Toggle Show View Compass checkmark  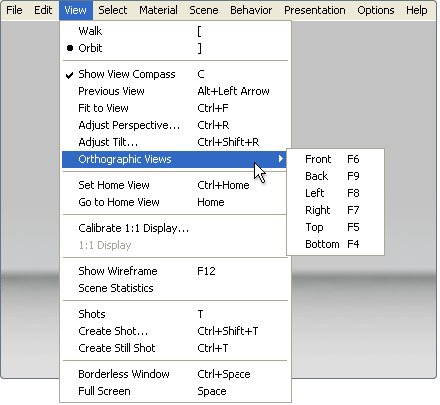[175, 74]
